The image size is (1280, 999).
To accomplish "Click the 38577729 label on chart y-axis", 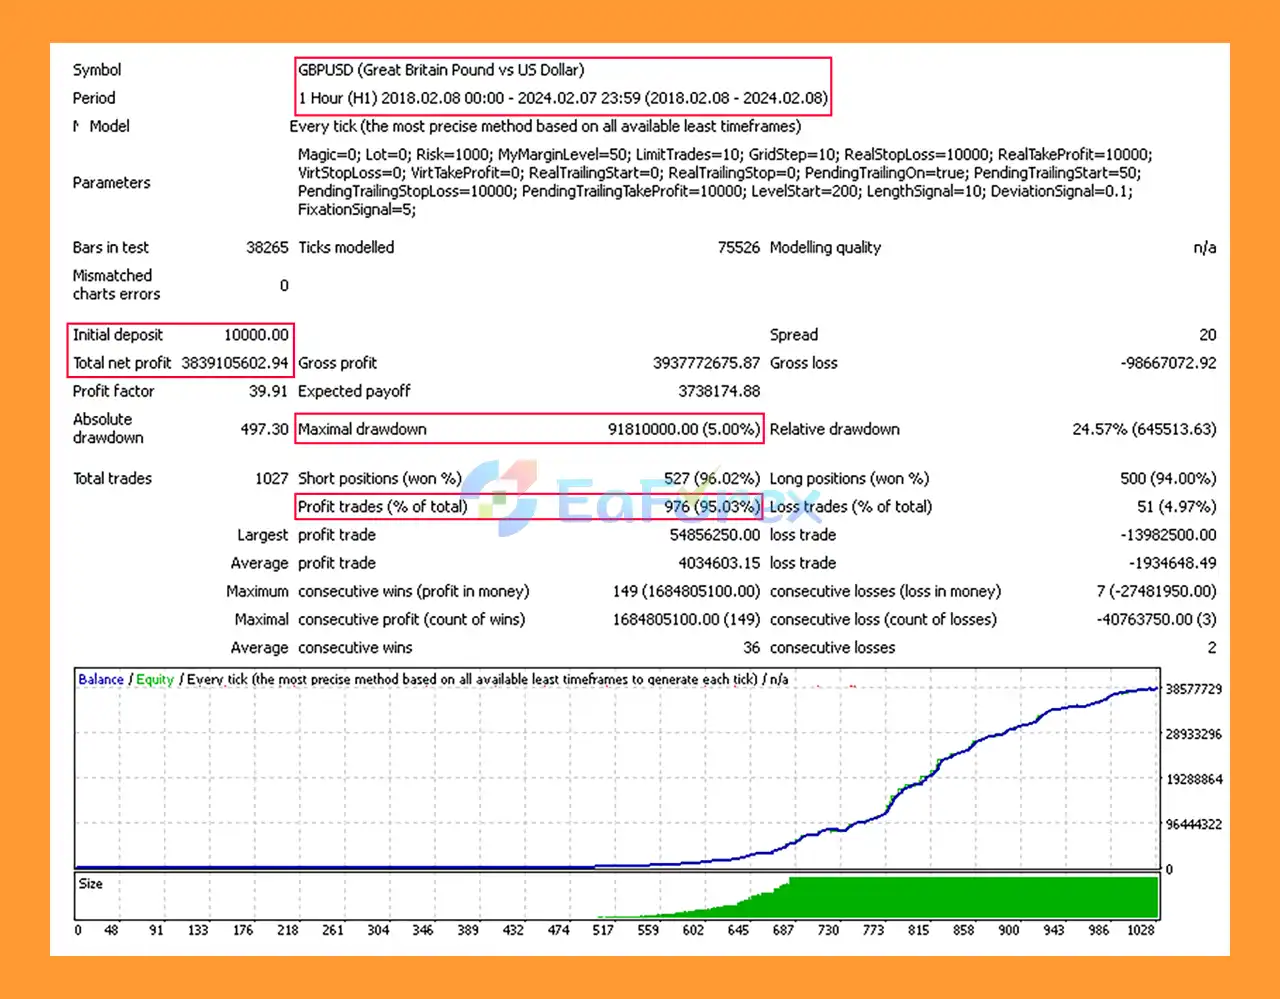I will (x=1193, y=689).
